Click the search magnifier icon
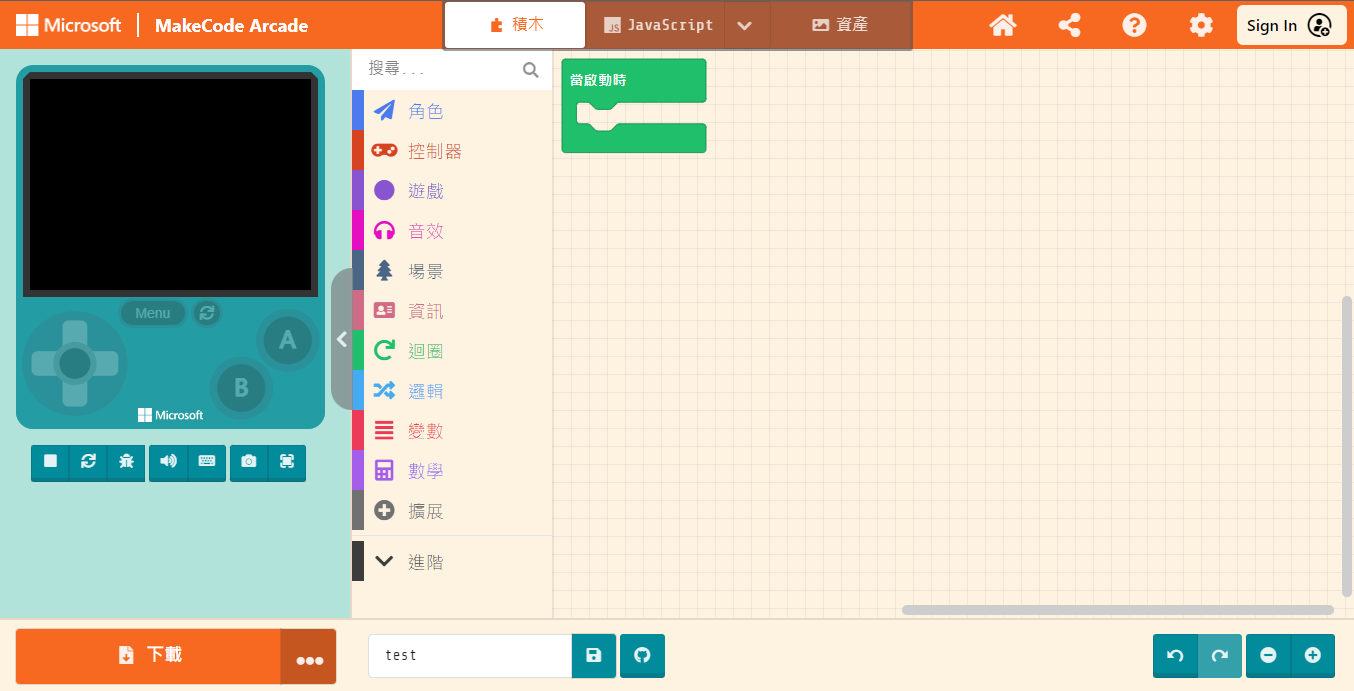1354x691 pixels. pyautogui.click(x=531, y=69)
